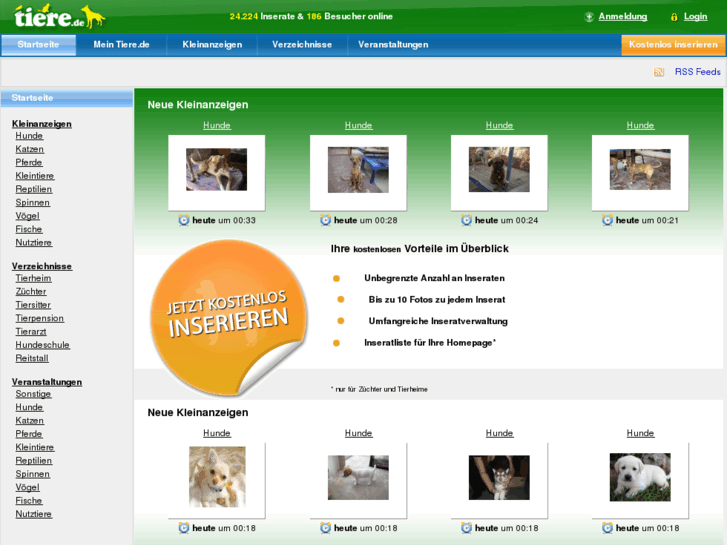Open Katzen under Veranstaltungen in the sidebar

30,421
